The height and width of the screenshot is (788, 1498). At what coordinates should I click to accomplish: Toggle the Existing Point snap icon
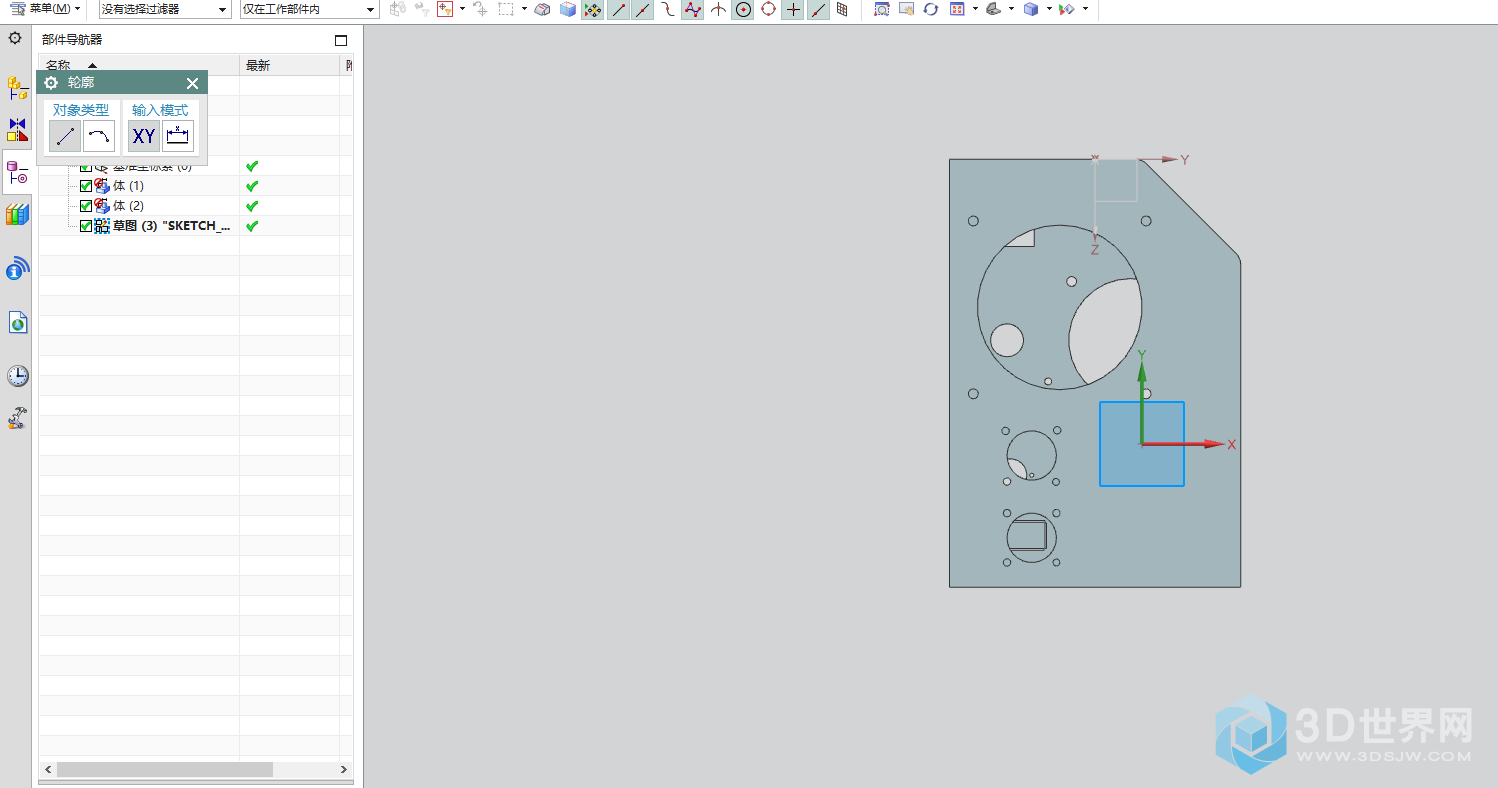pos(793,9)
